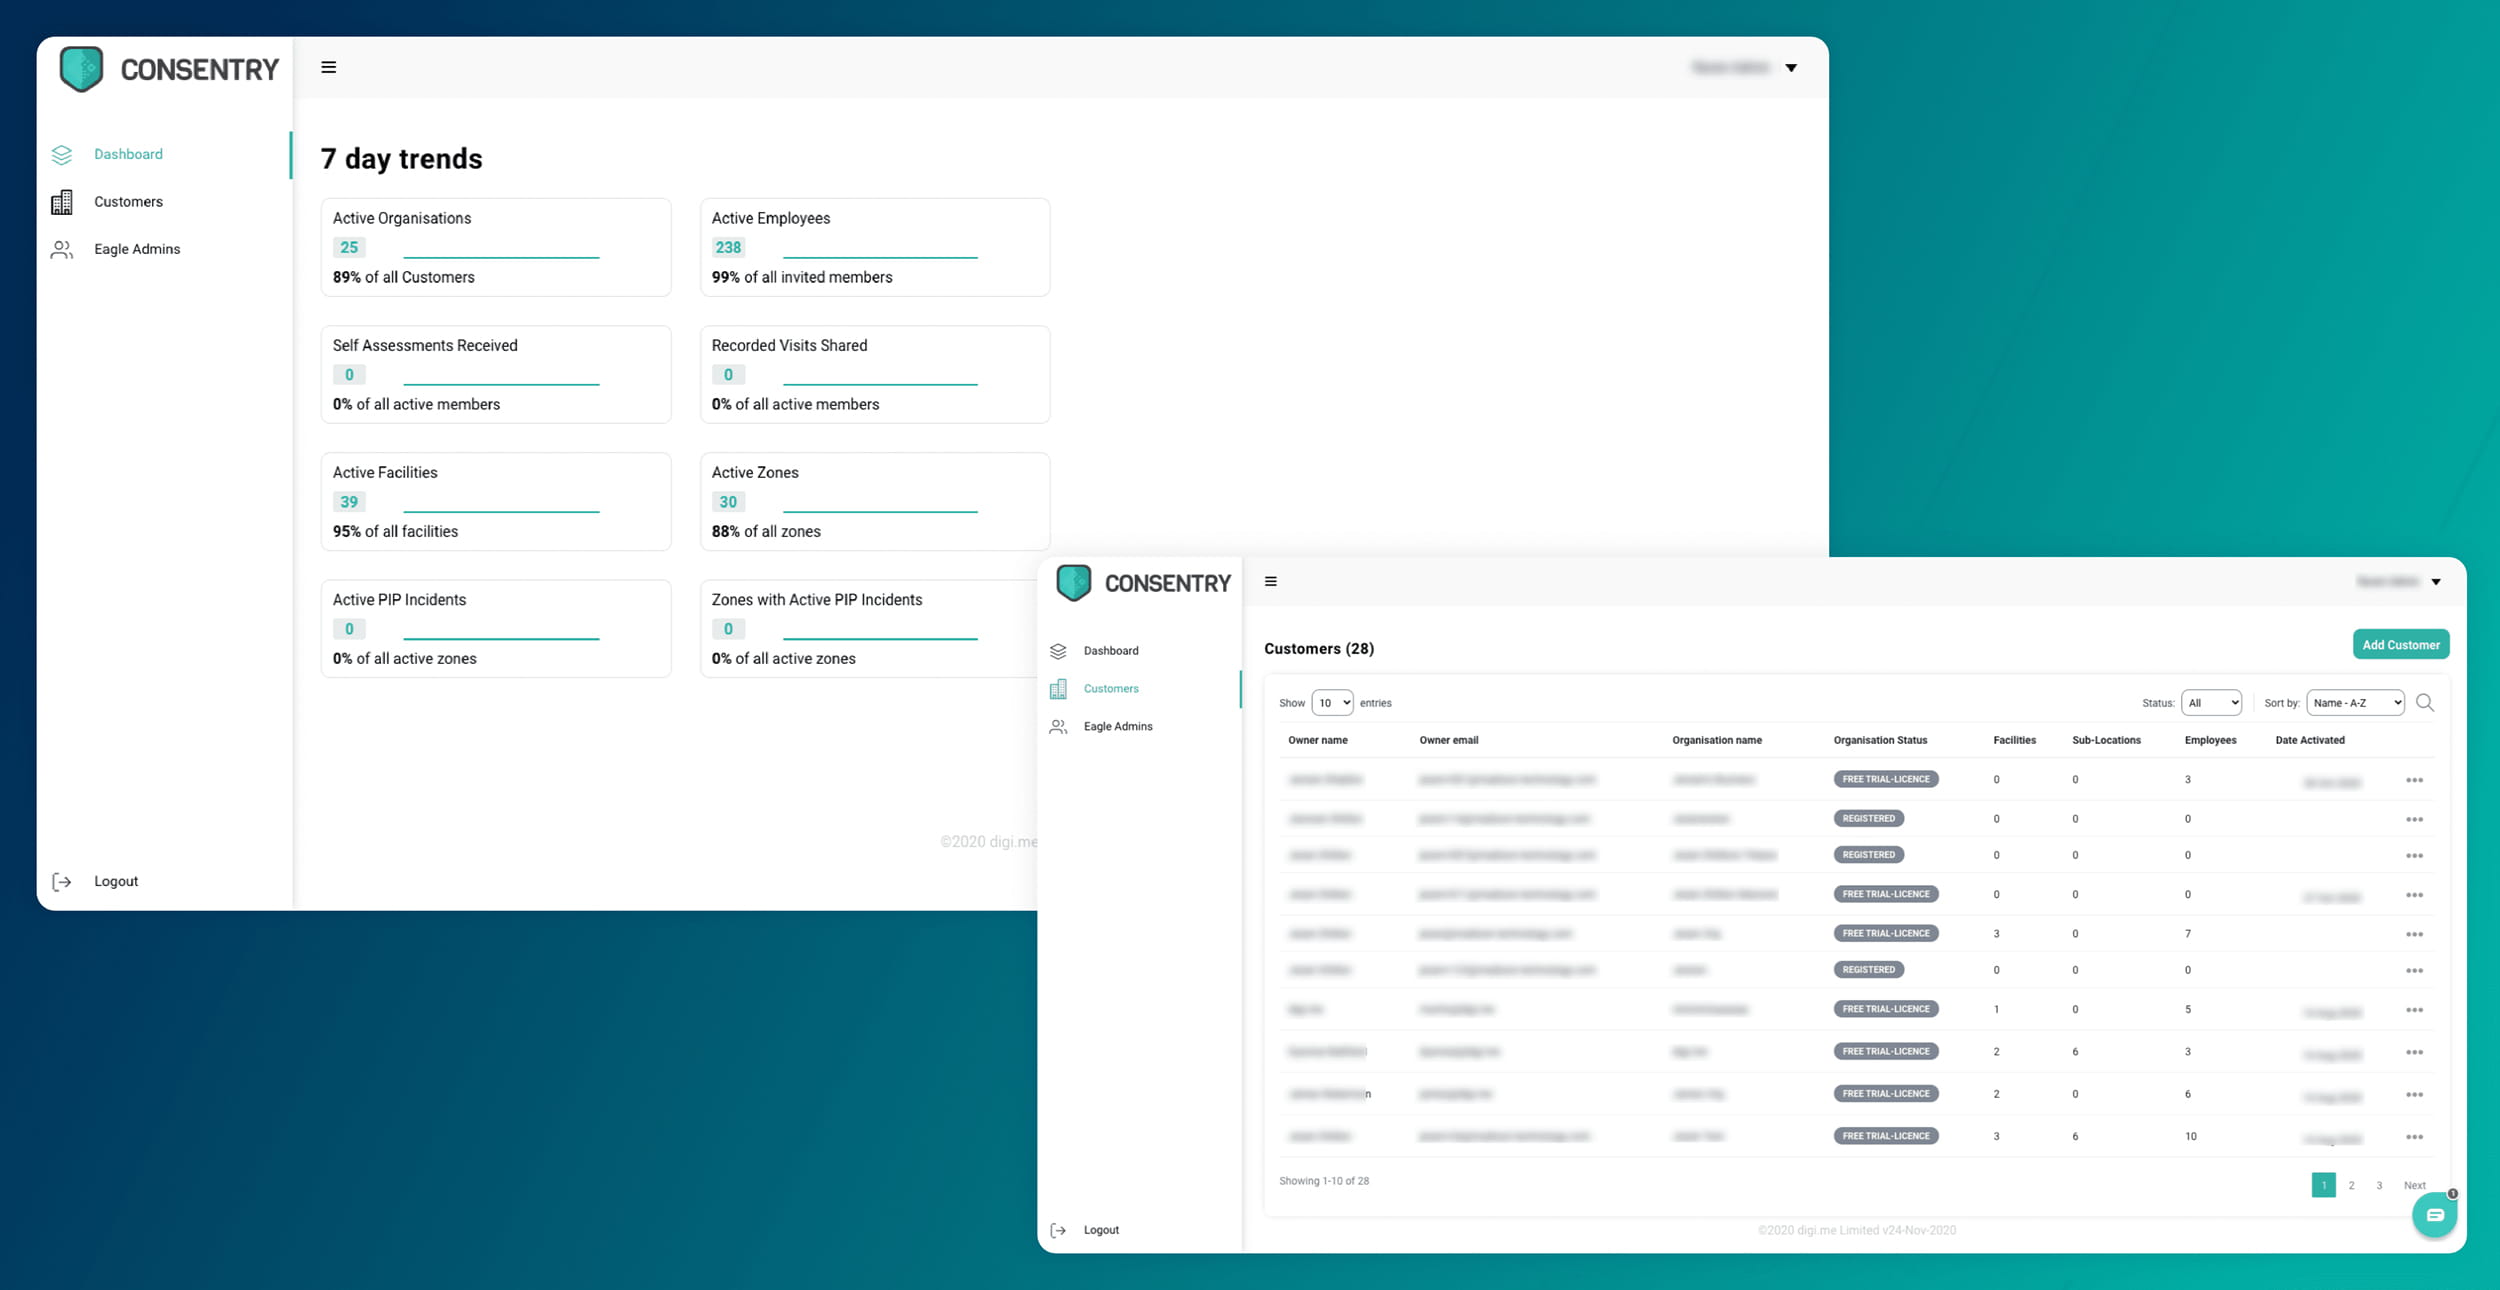Click the hamburger menu icon in Dashboard header
2500x1290 pixels.
pyautogui.click(x=328, y=67)
